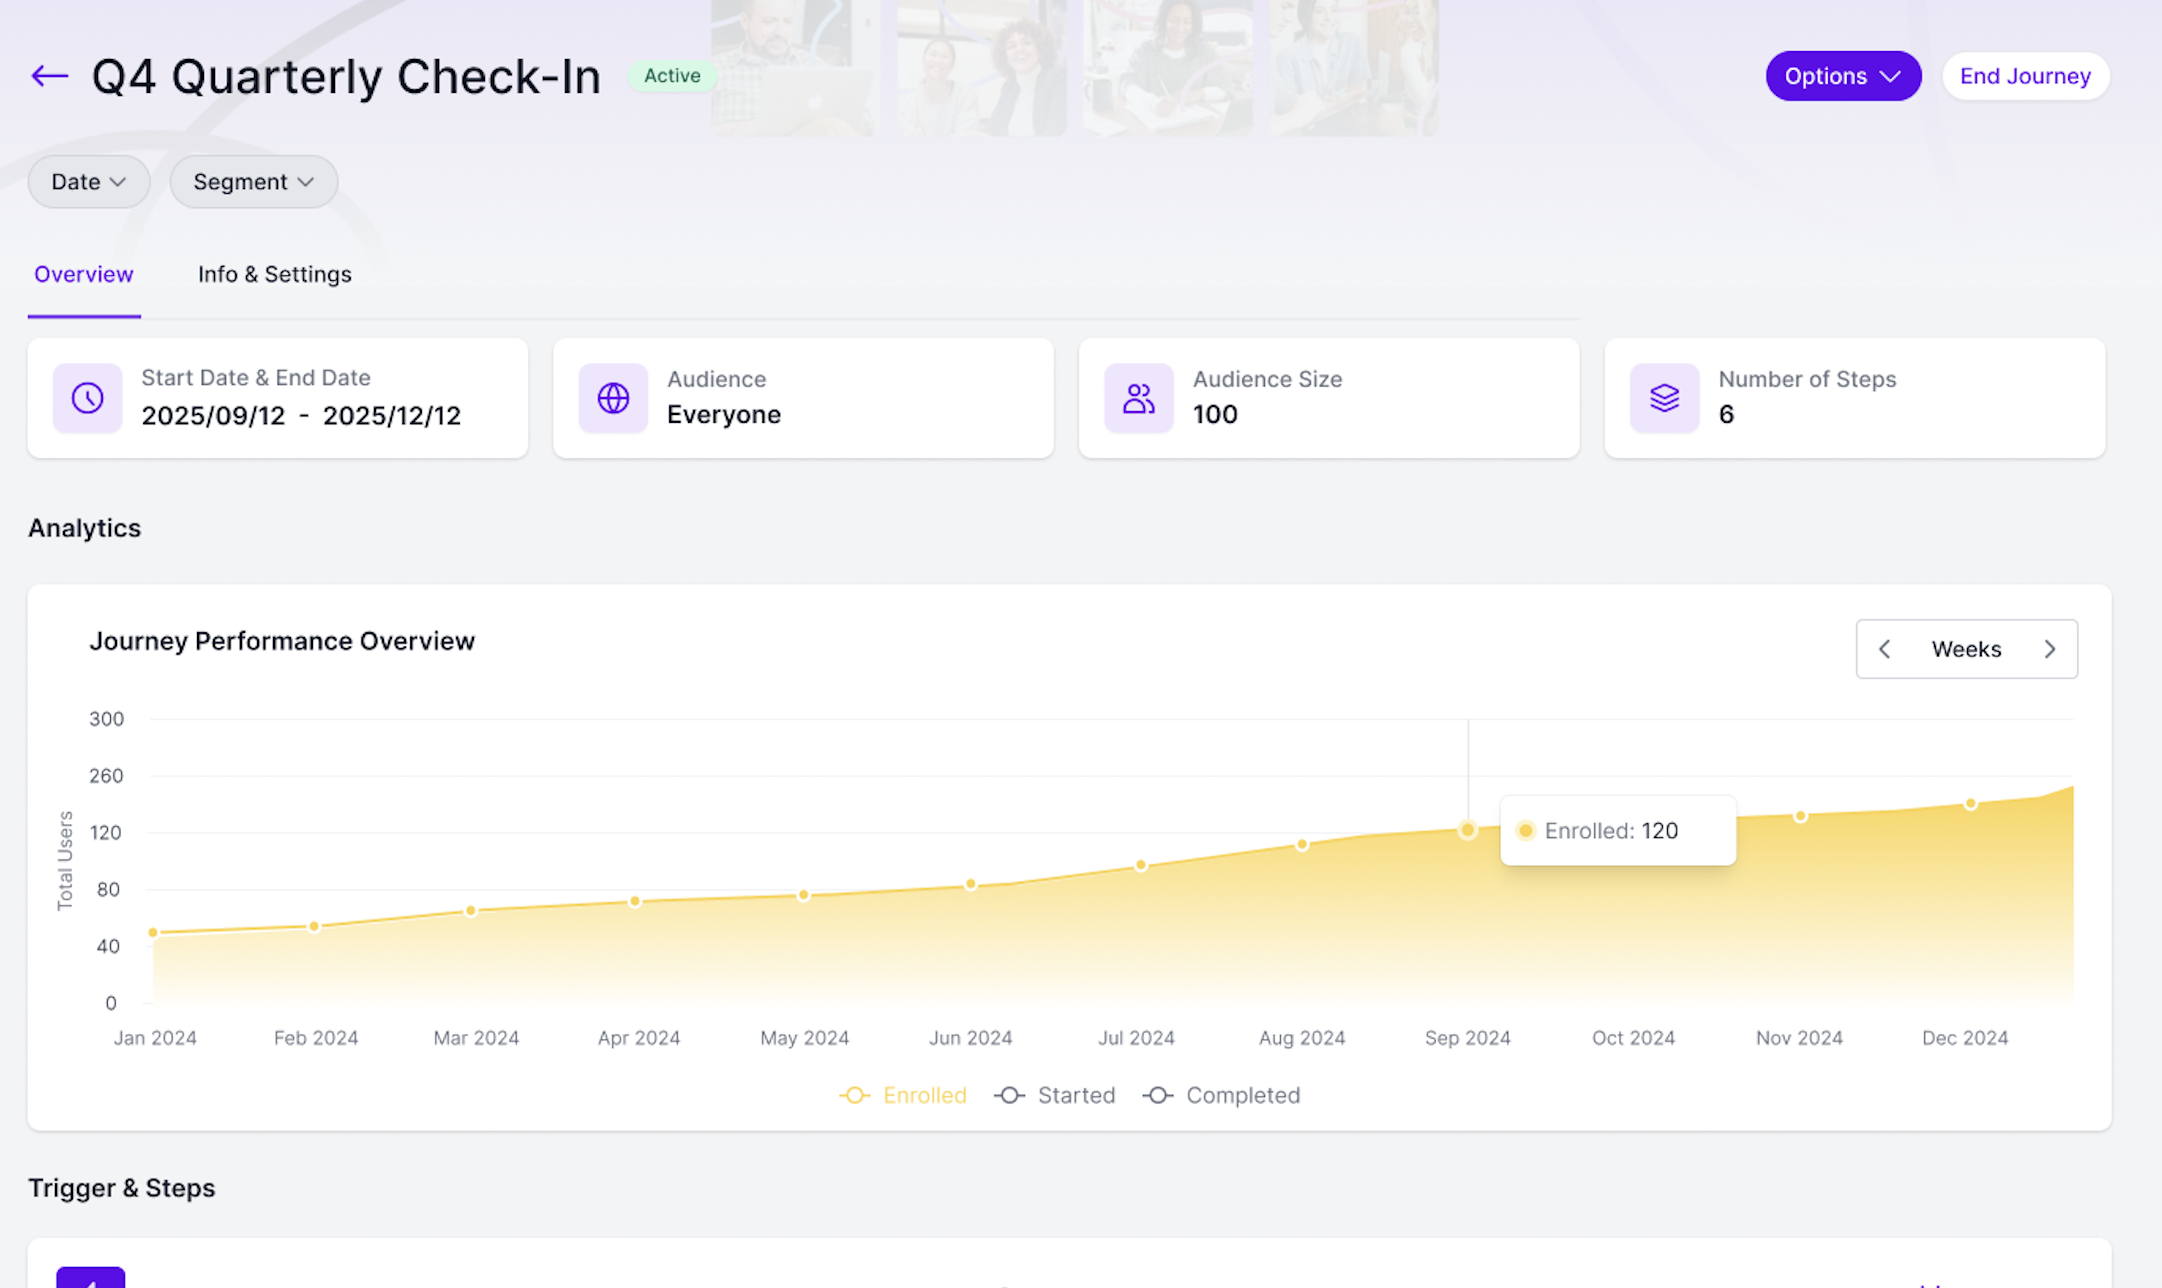The height and width of the screenshot is (1288, 2162).
Task: Click the Journey Performance Overview heading
Action: point(282,641)
